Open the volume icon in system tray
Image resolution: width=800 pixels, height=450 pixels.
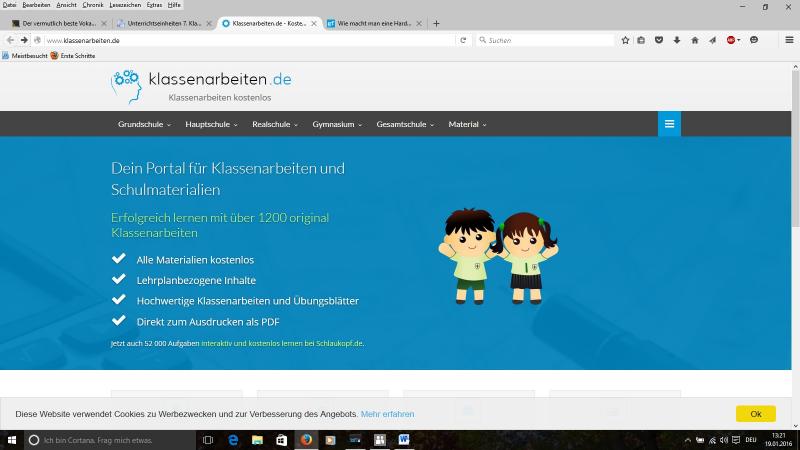click(723, 440)
